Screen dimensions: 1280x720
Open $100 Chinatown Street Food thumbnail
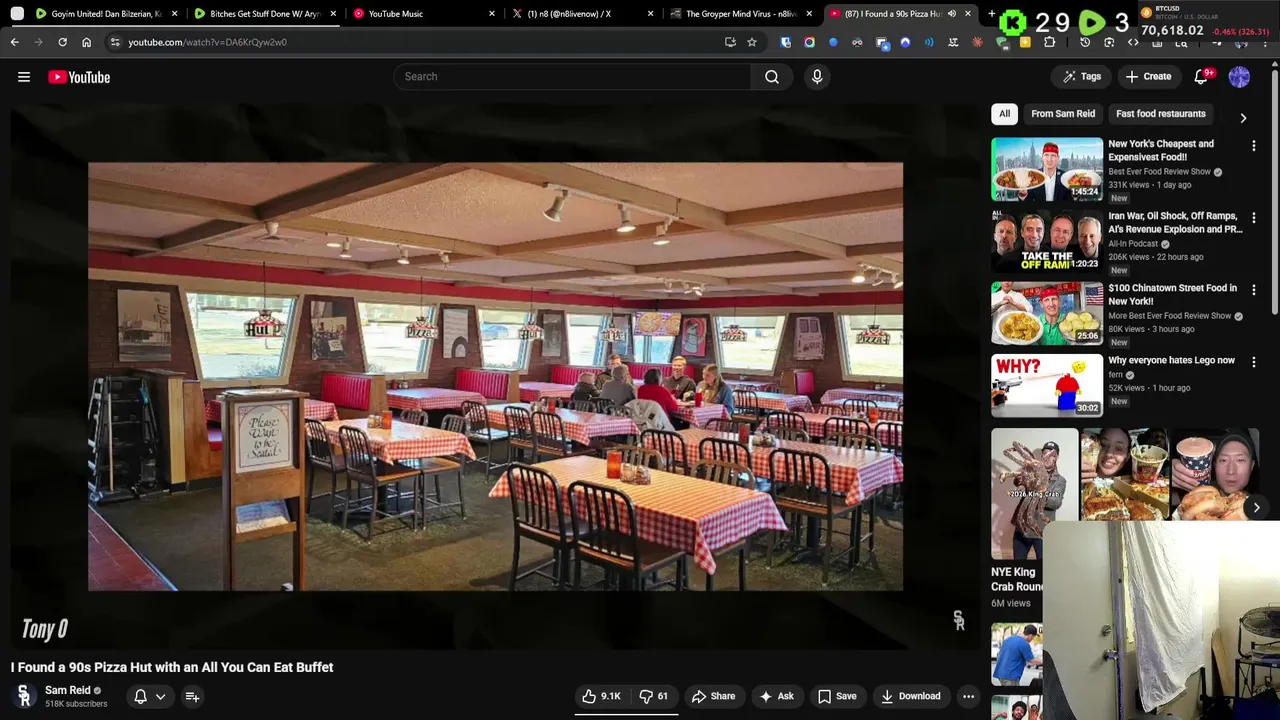1047,313
